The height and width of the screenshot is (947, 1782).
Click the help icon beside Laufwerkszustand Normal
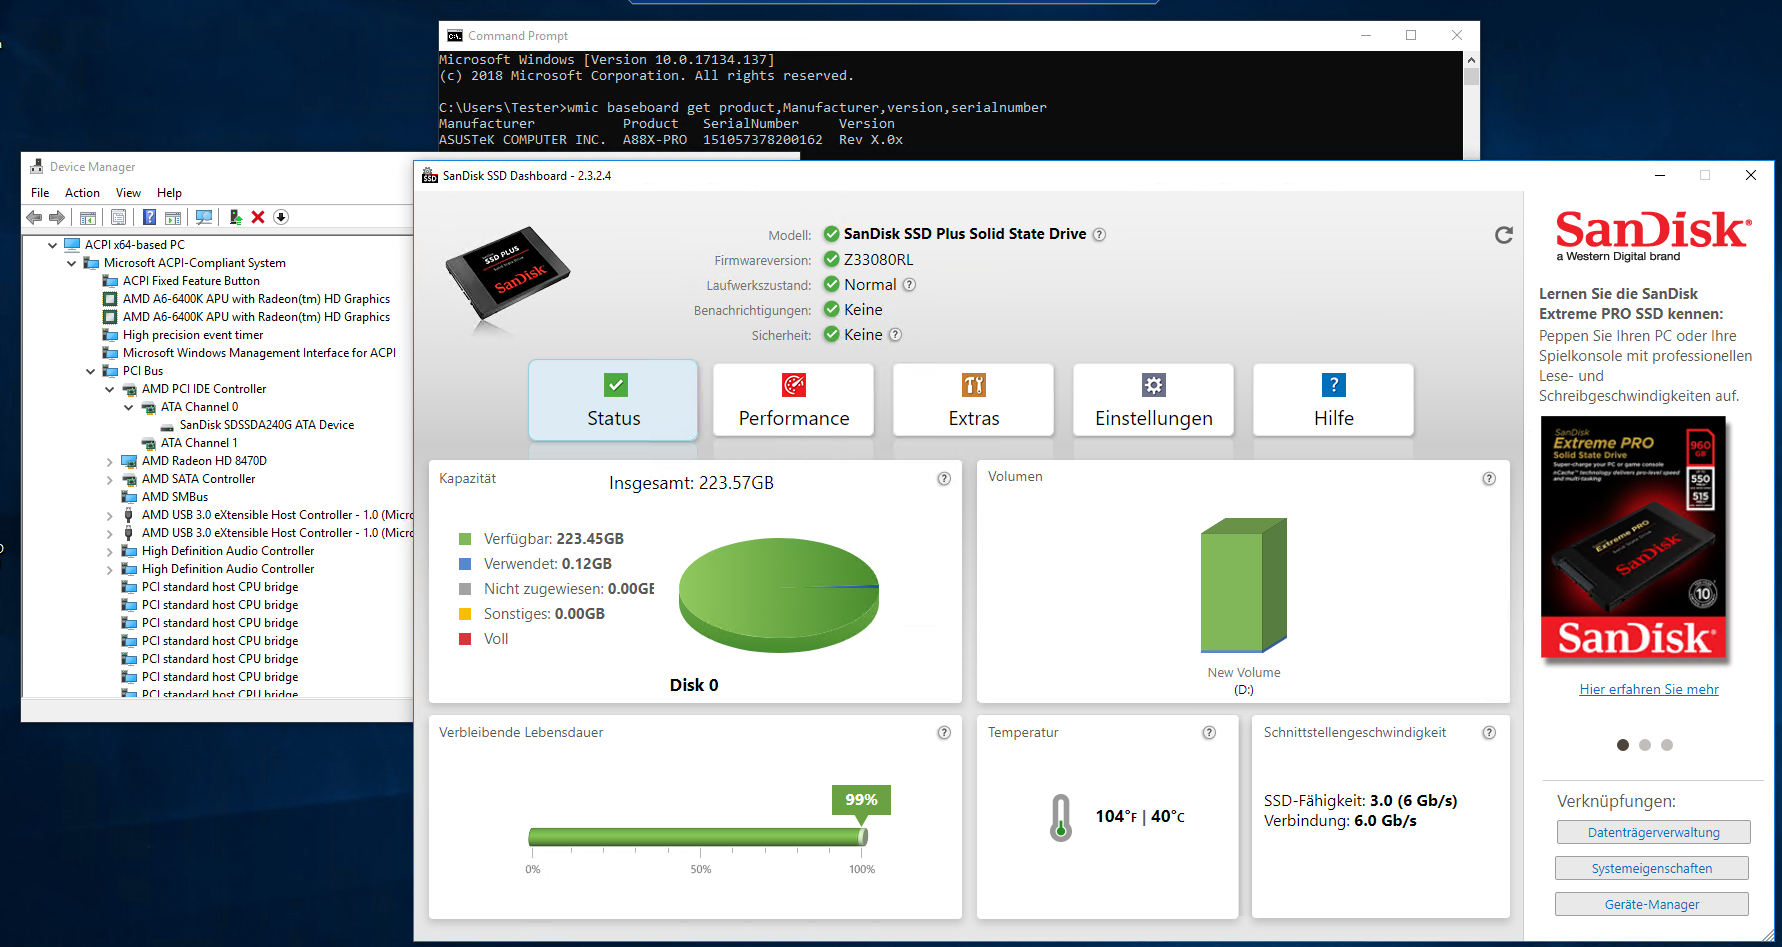click(x=909, y=284)
